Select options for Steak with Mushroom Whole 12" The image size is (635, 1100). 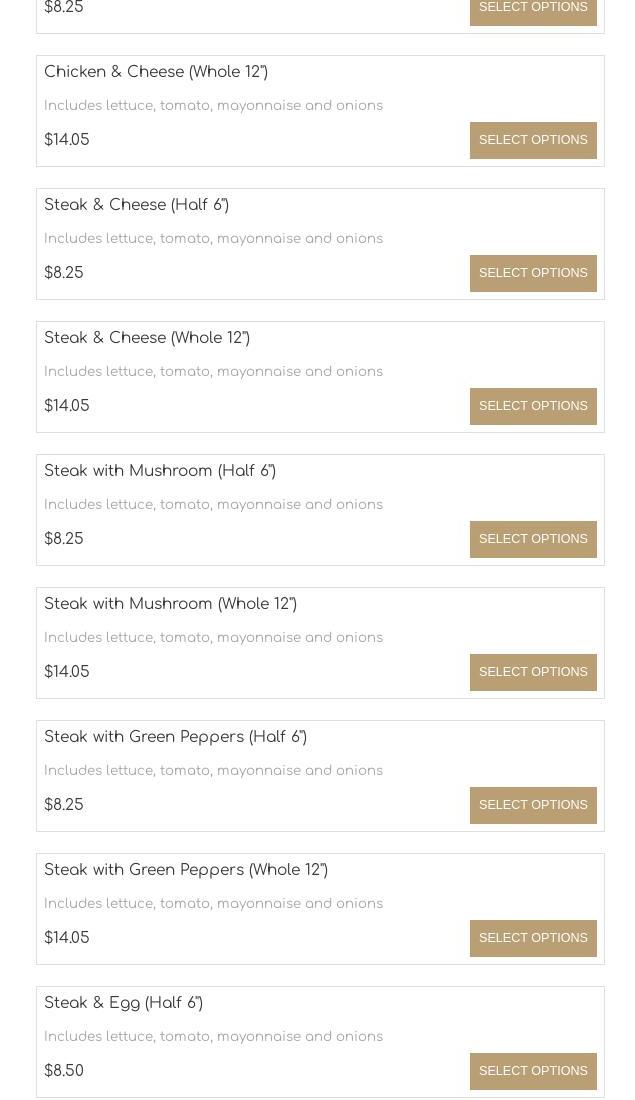click(x=533, y=672)
